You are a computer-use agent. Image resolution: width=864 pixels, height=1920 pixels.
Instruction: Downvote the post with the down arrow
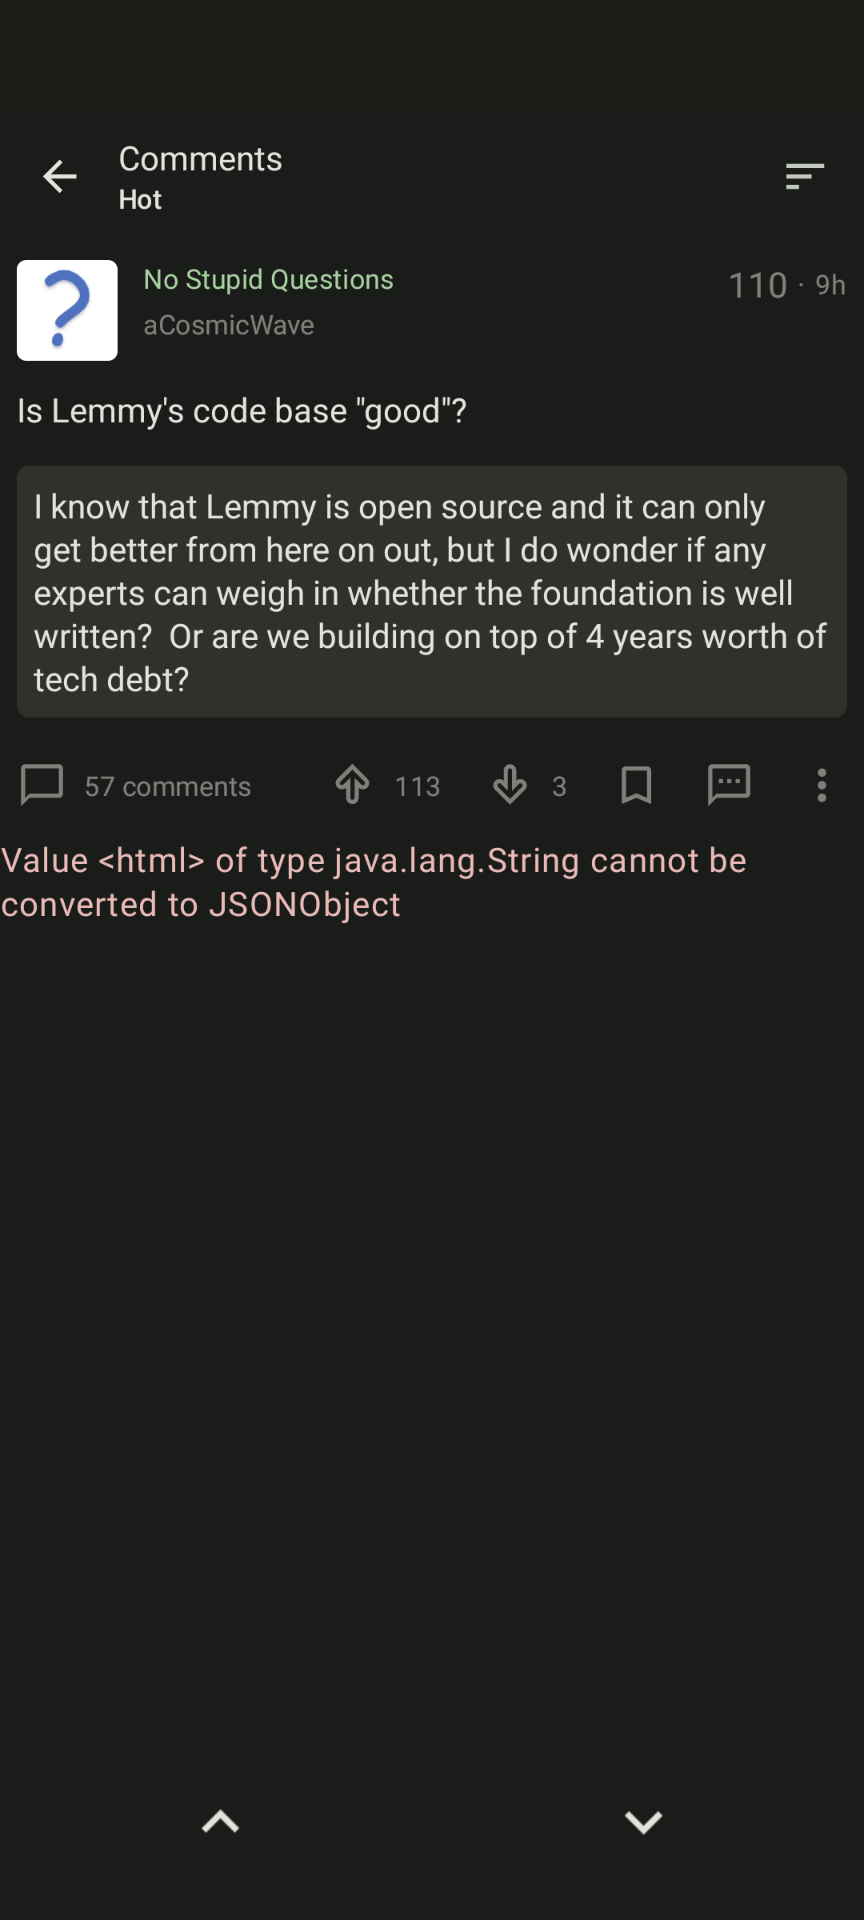click(x=510, y=785)
